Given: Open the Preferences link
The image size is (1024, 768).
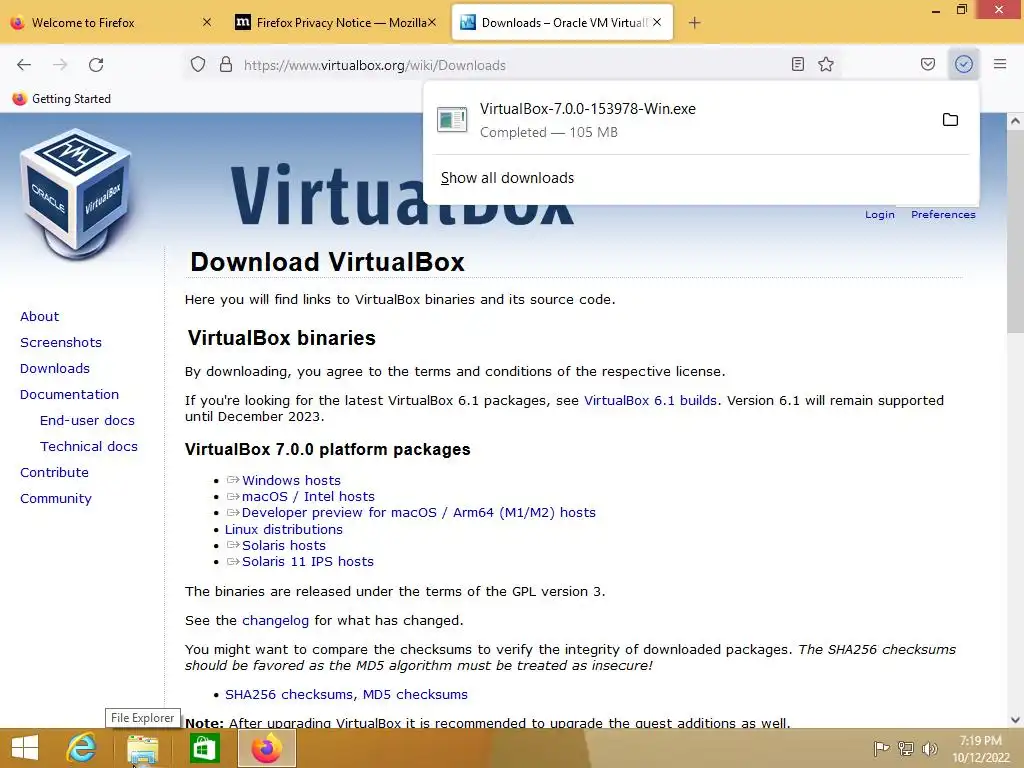Looking at the screenshot, I should point(943,215).
